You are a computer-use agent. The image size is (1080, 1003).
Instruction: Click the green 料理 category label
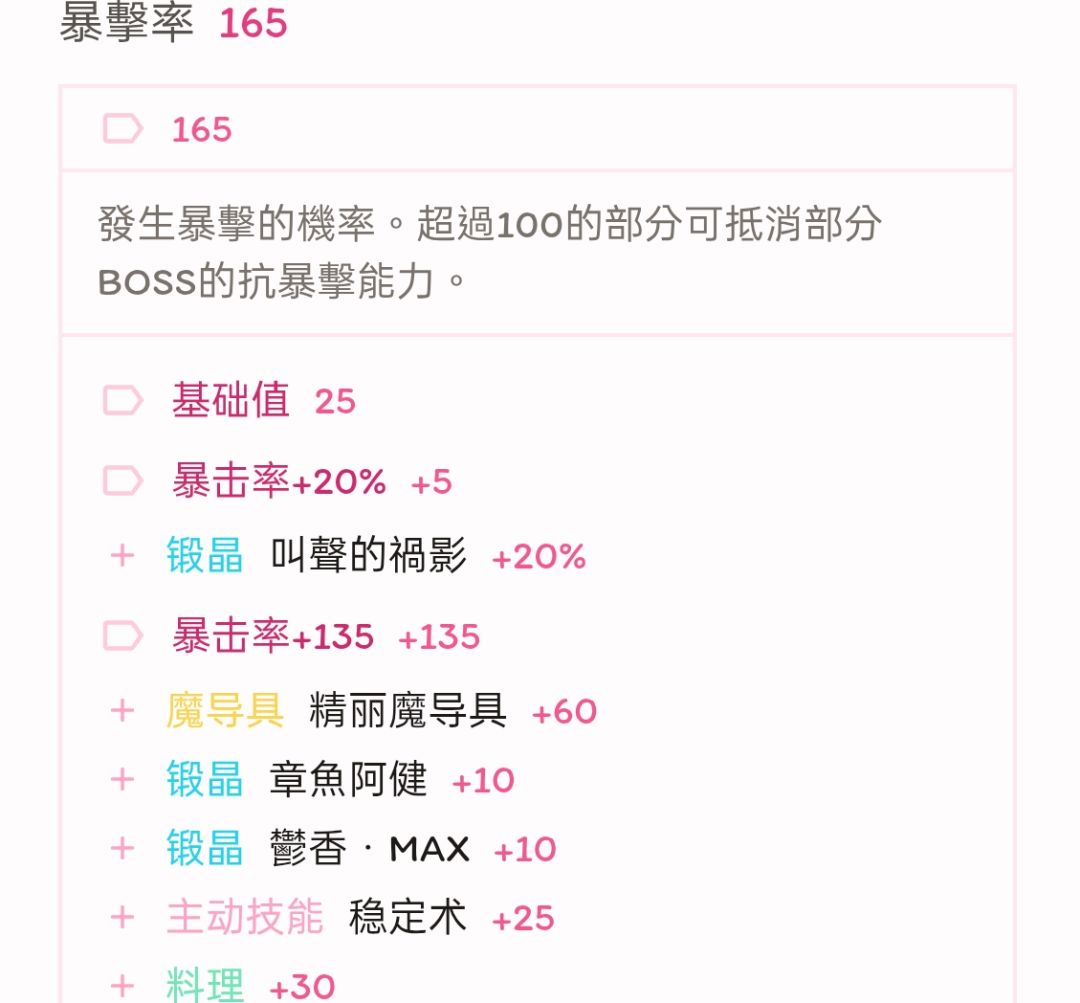205,986
